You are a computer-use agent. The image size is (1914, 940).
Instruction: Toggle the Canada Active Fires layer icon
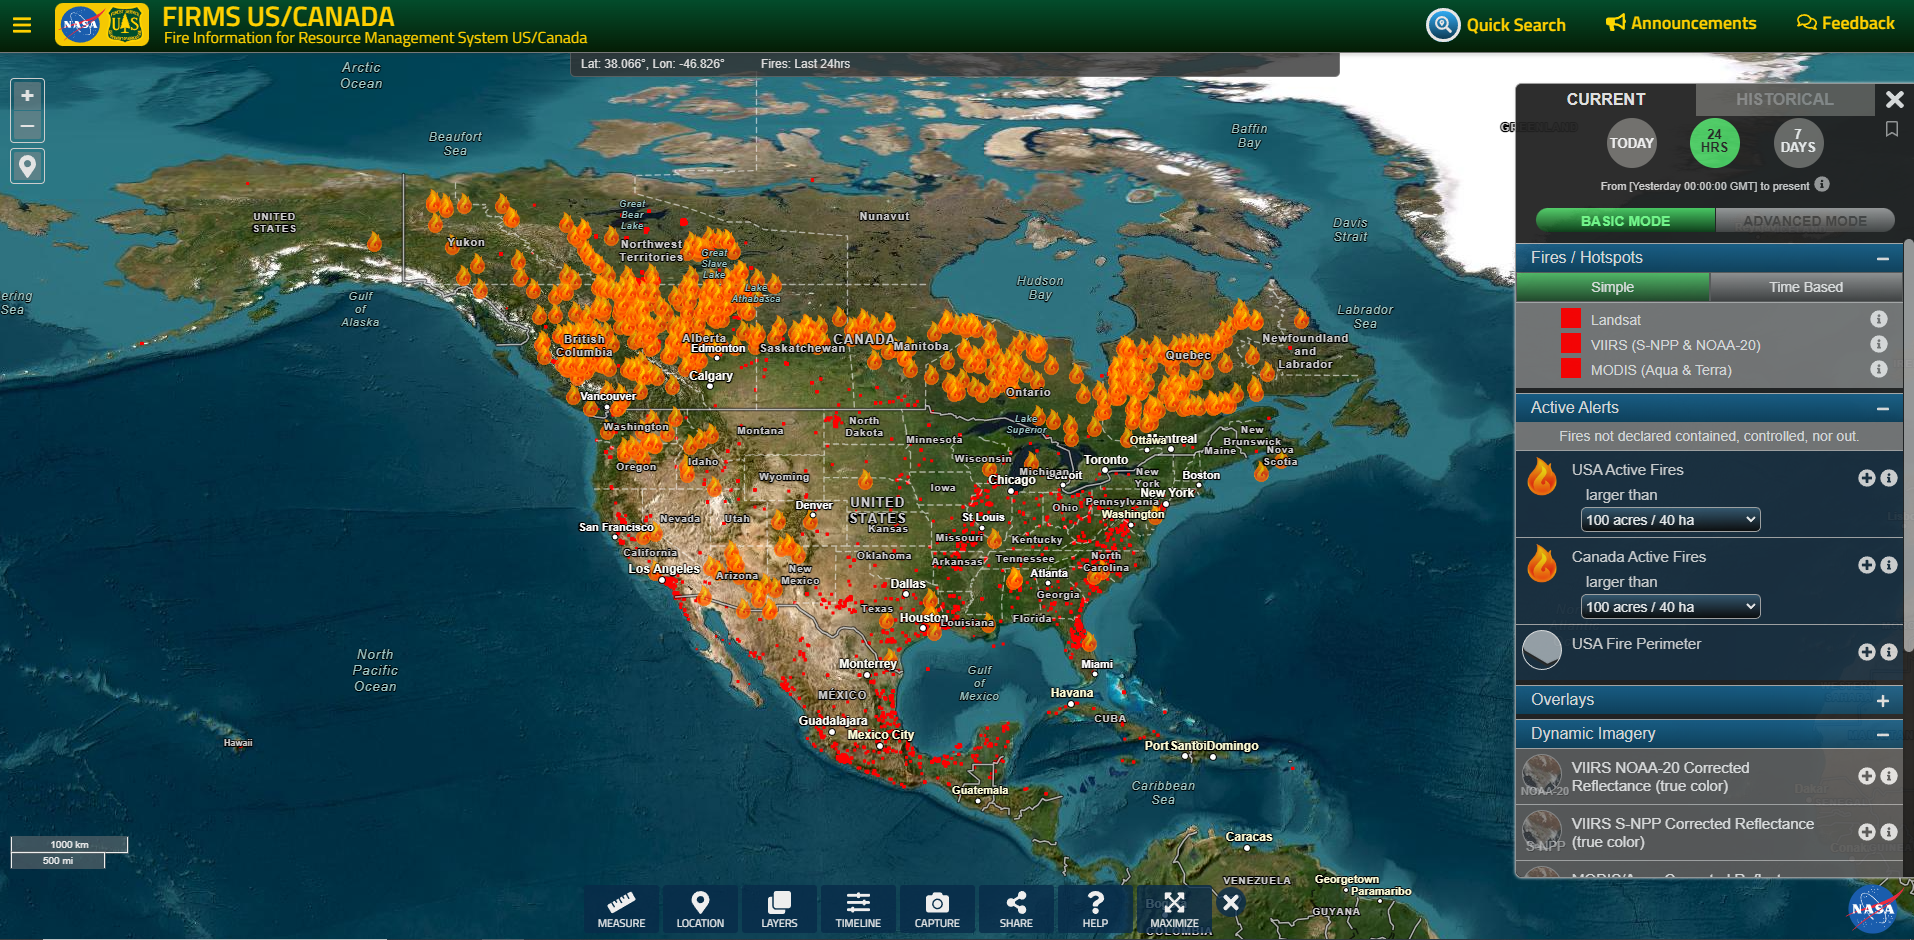click(1542, 564)
